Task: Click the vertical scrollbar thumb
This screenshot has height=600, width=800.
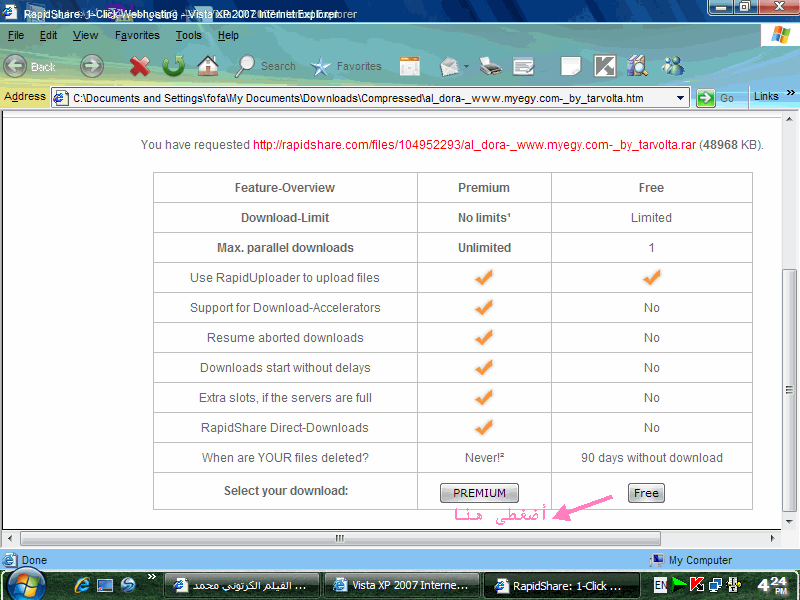Action: tap(789, 390)
